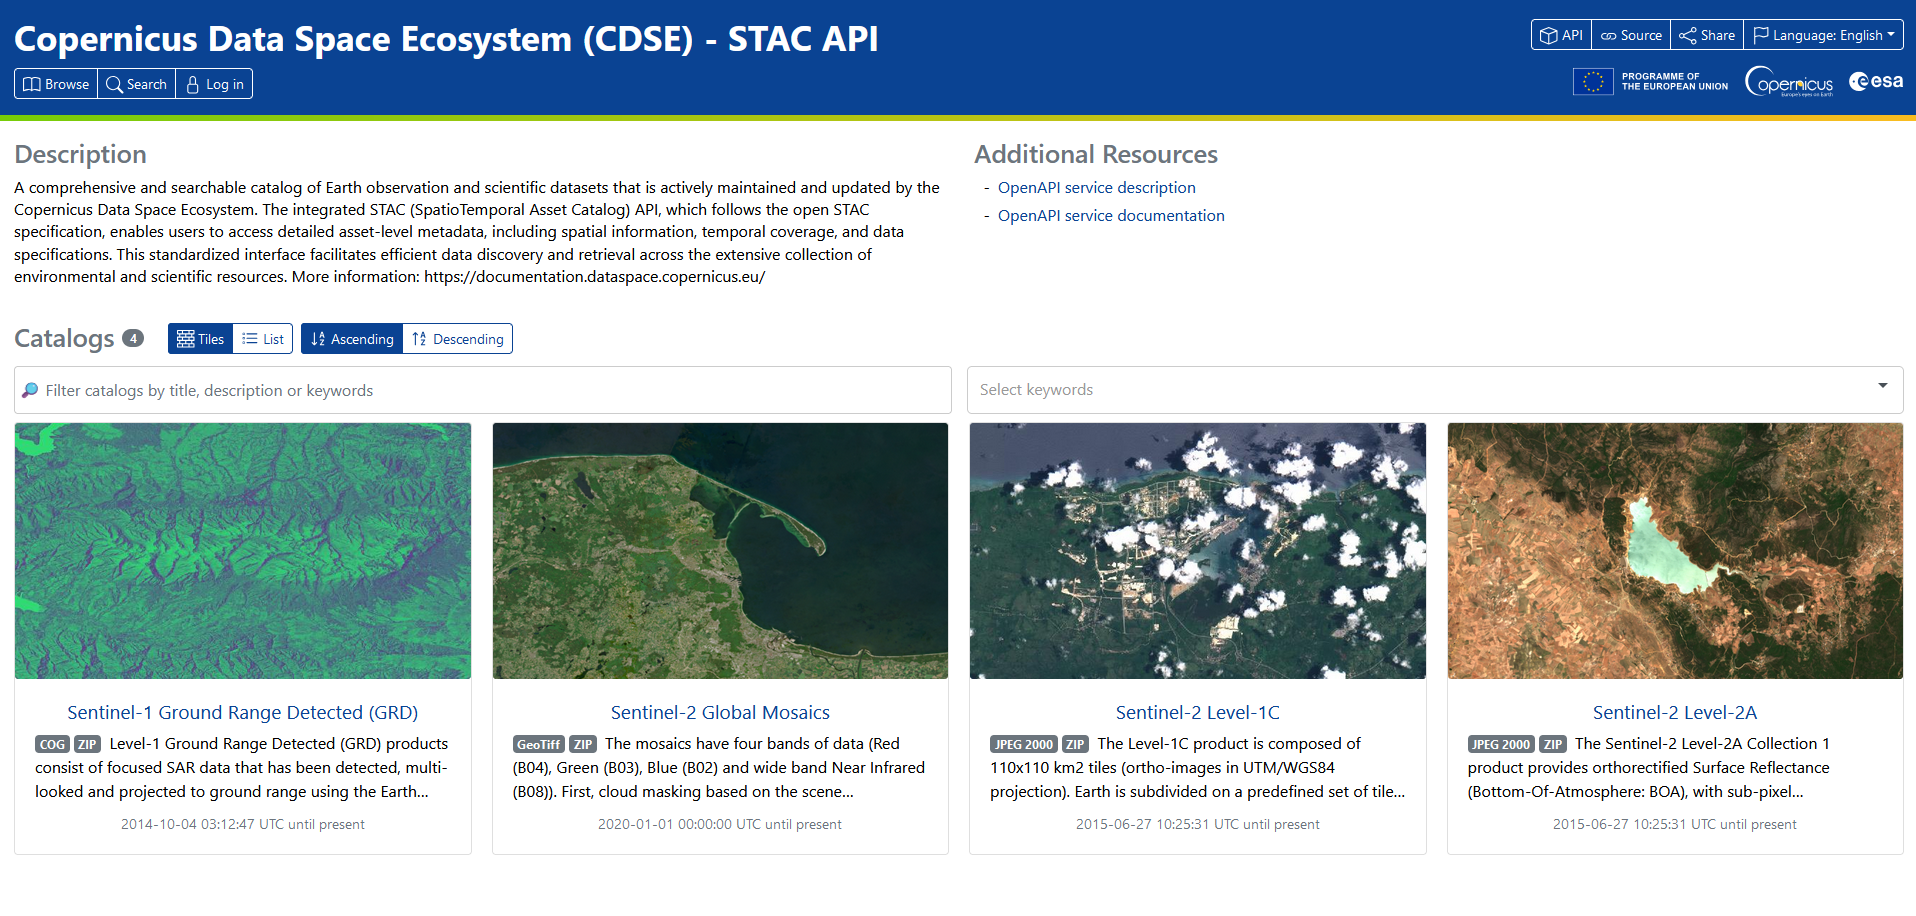Click the Log in lock icon
The image size is (1916, 916).
(214, 84)
